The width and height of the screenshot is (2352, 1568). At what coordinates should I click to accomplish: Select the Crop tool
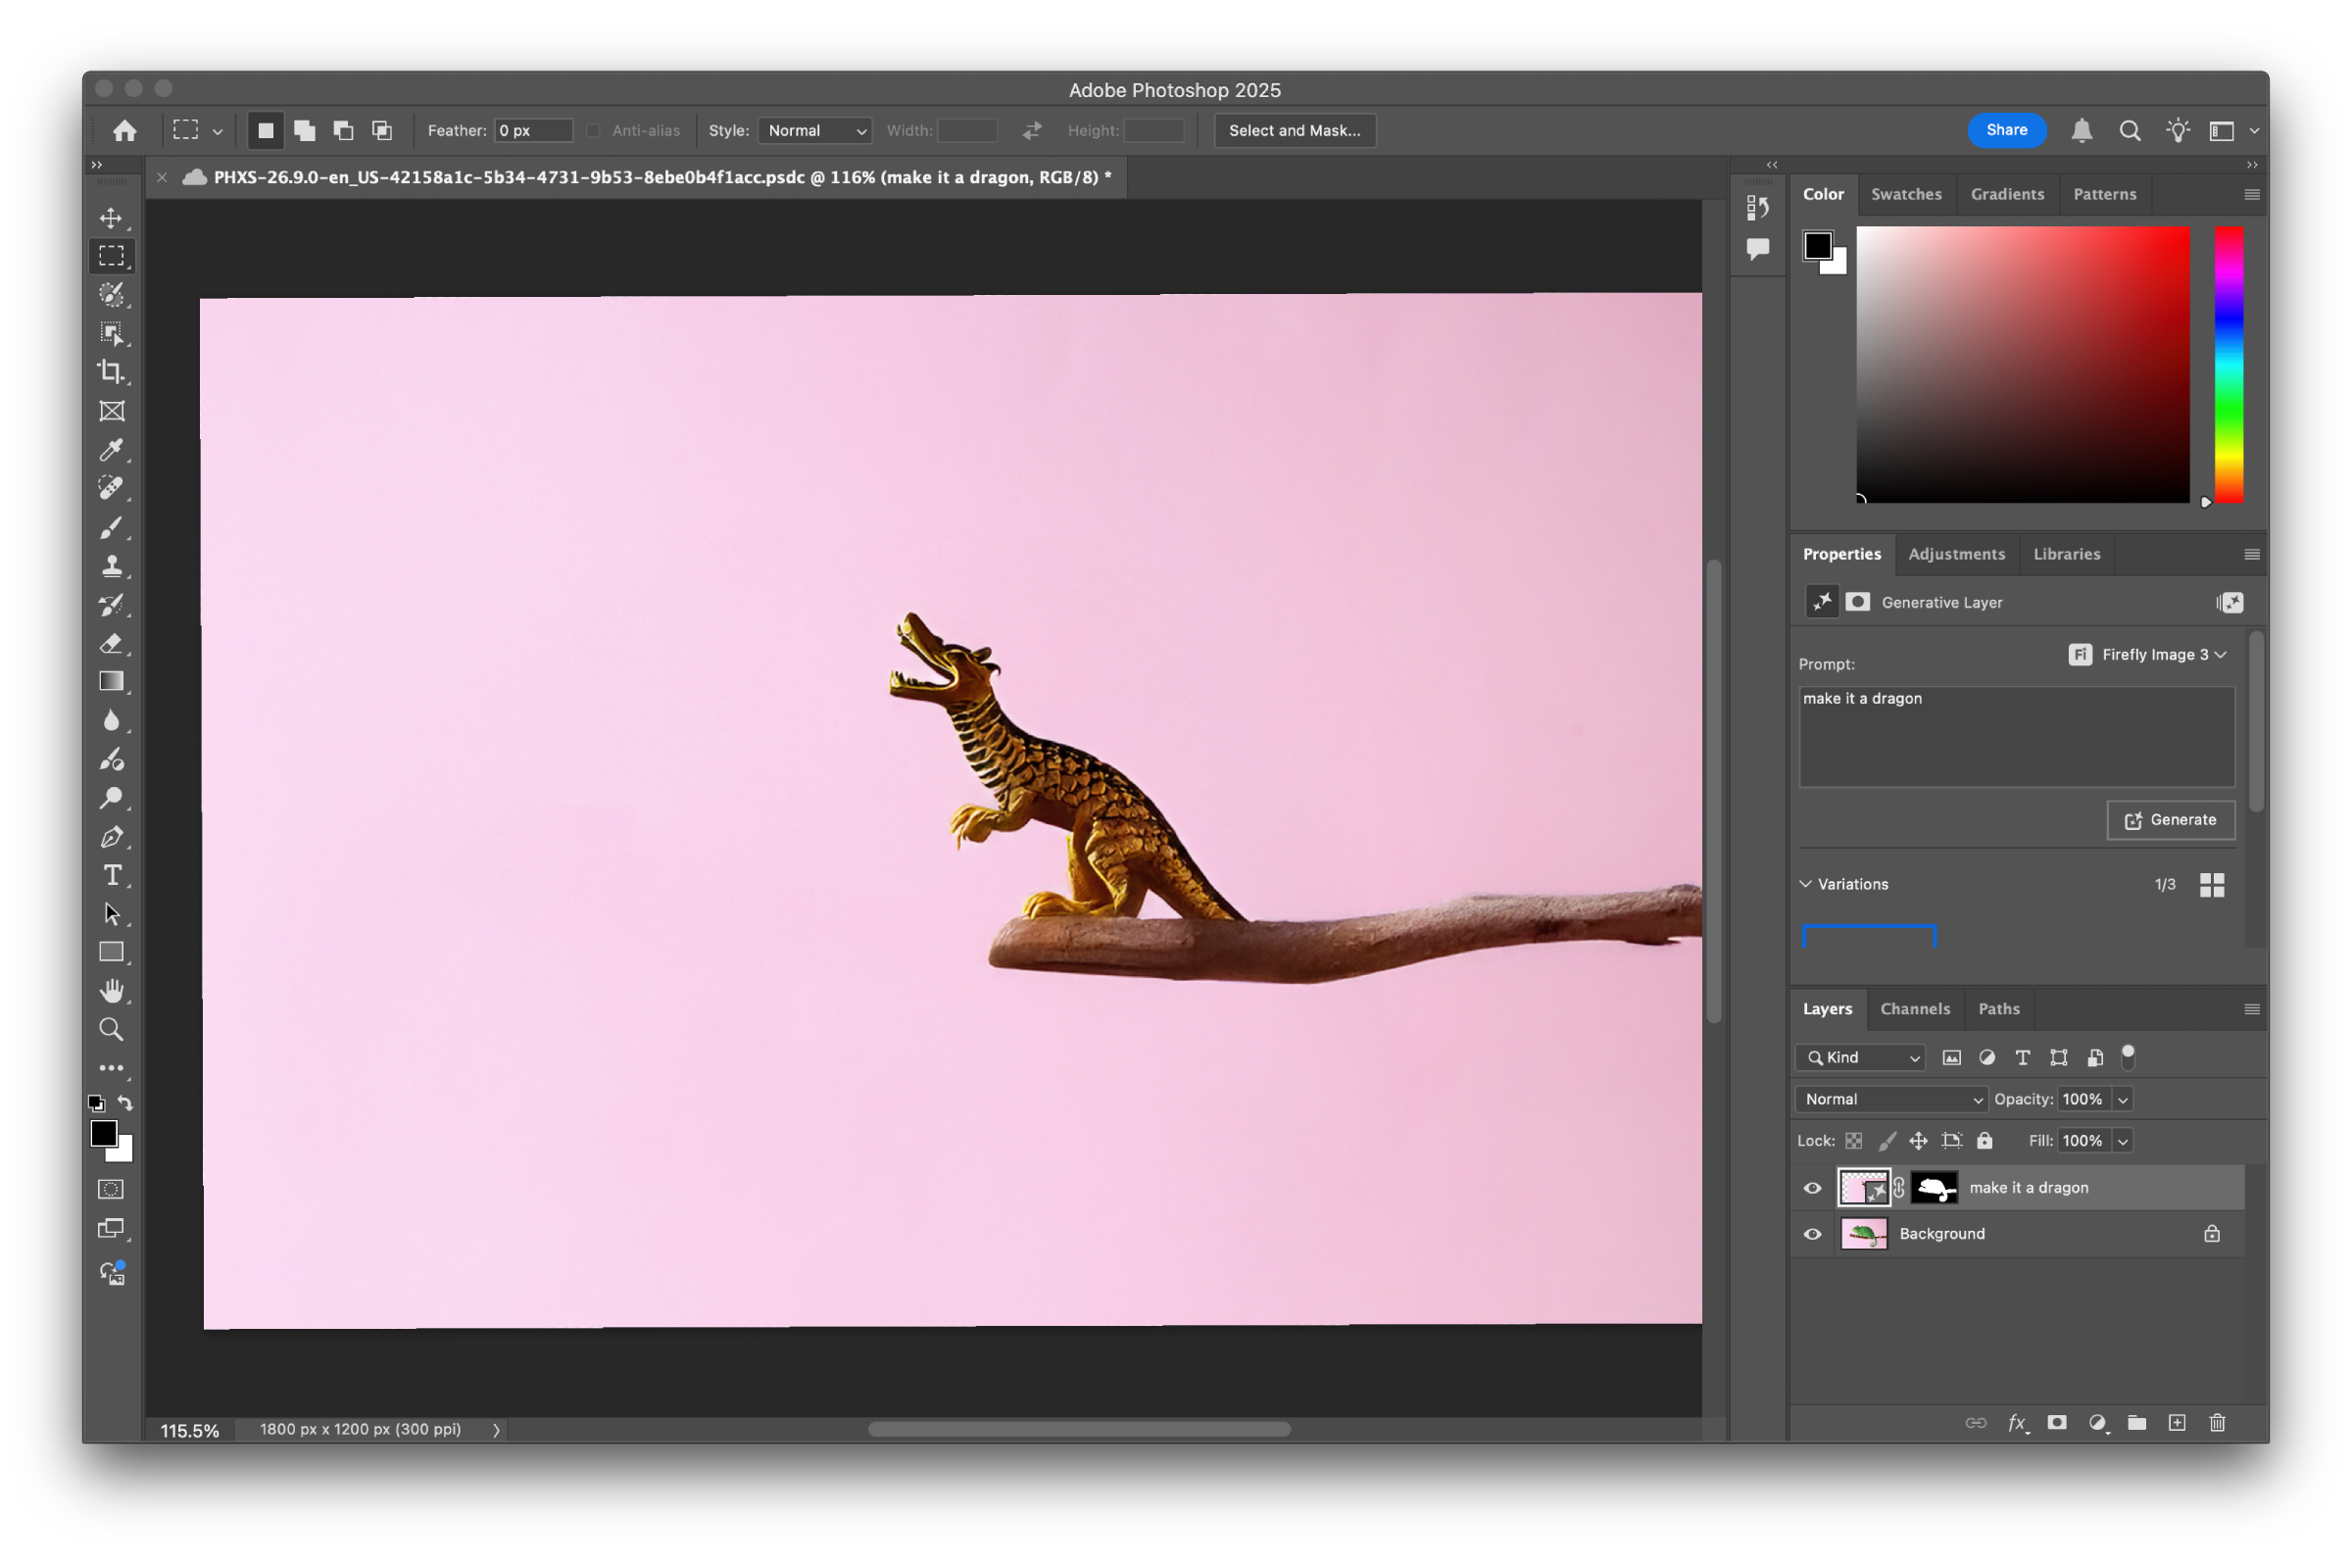tap(112, 372)
